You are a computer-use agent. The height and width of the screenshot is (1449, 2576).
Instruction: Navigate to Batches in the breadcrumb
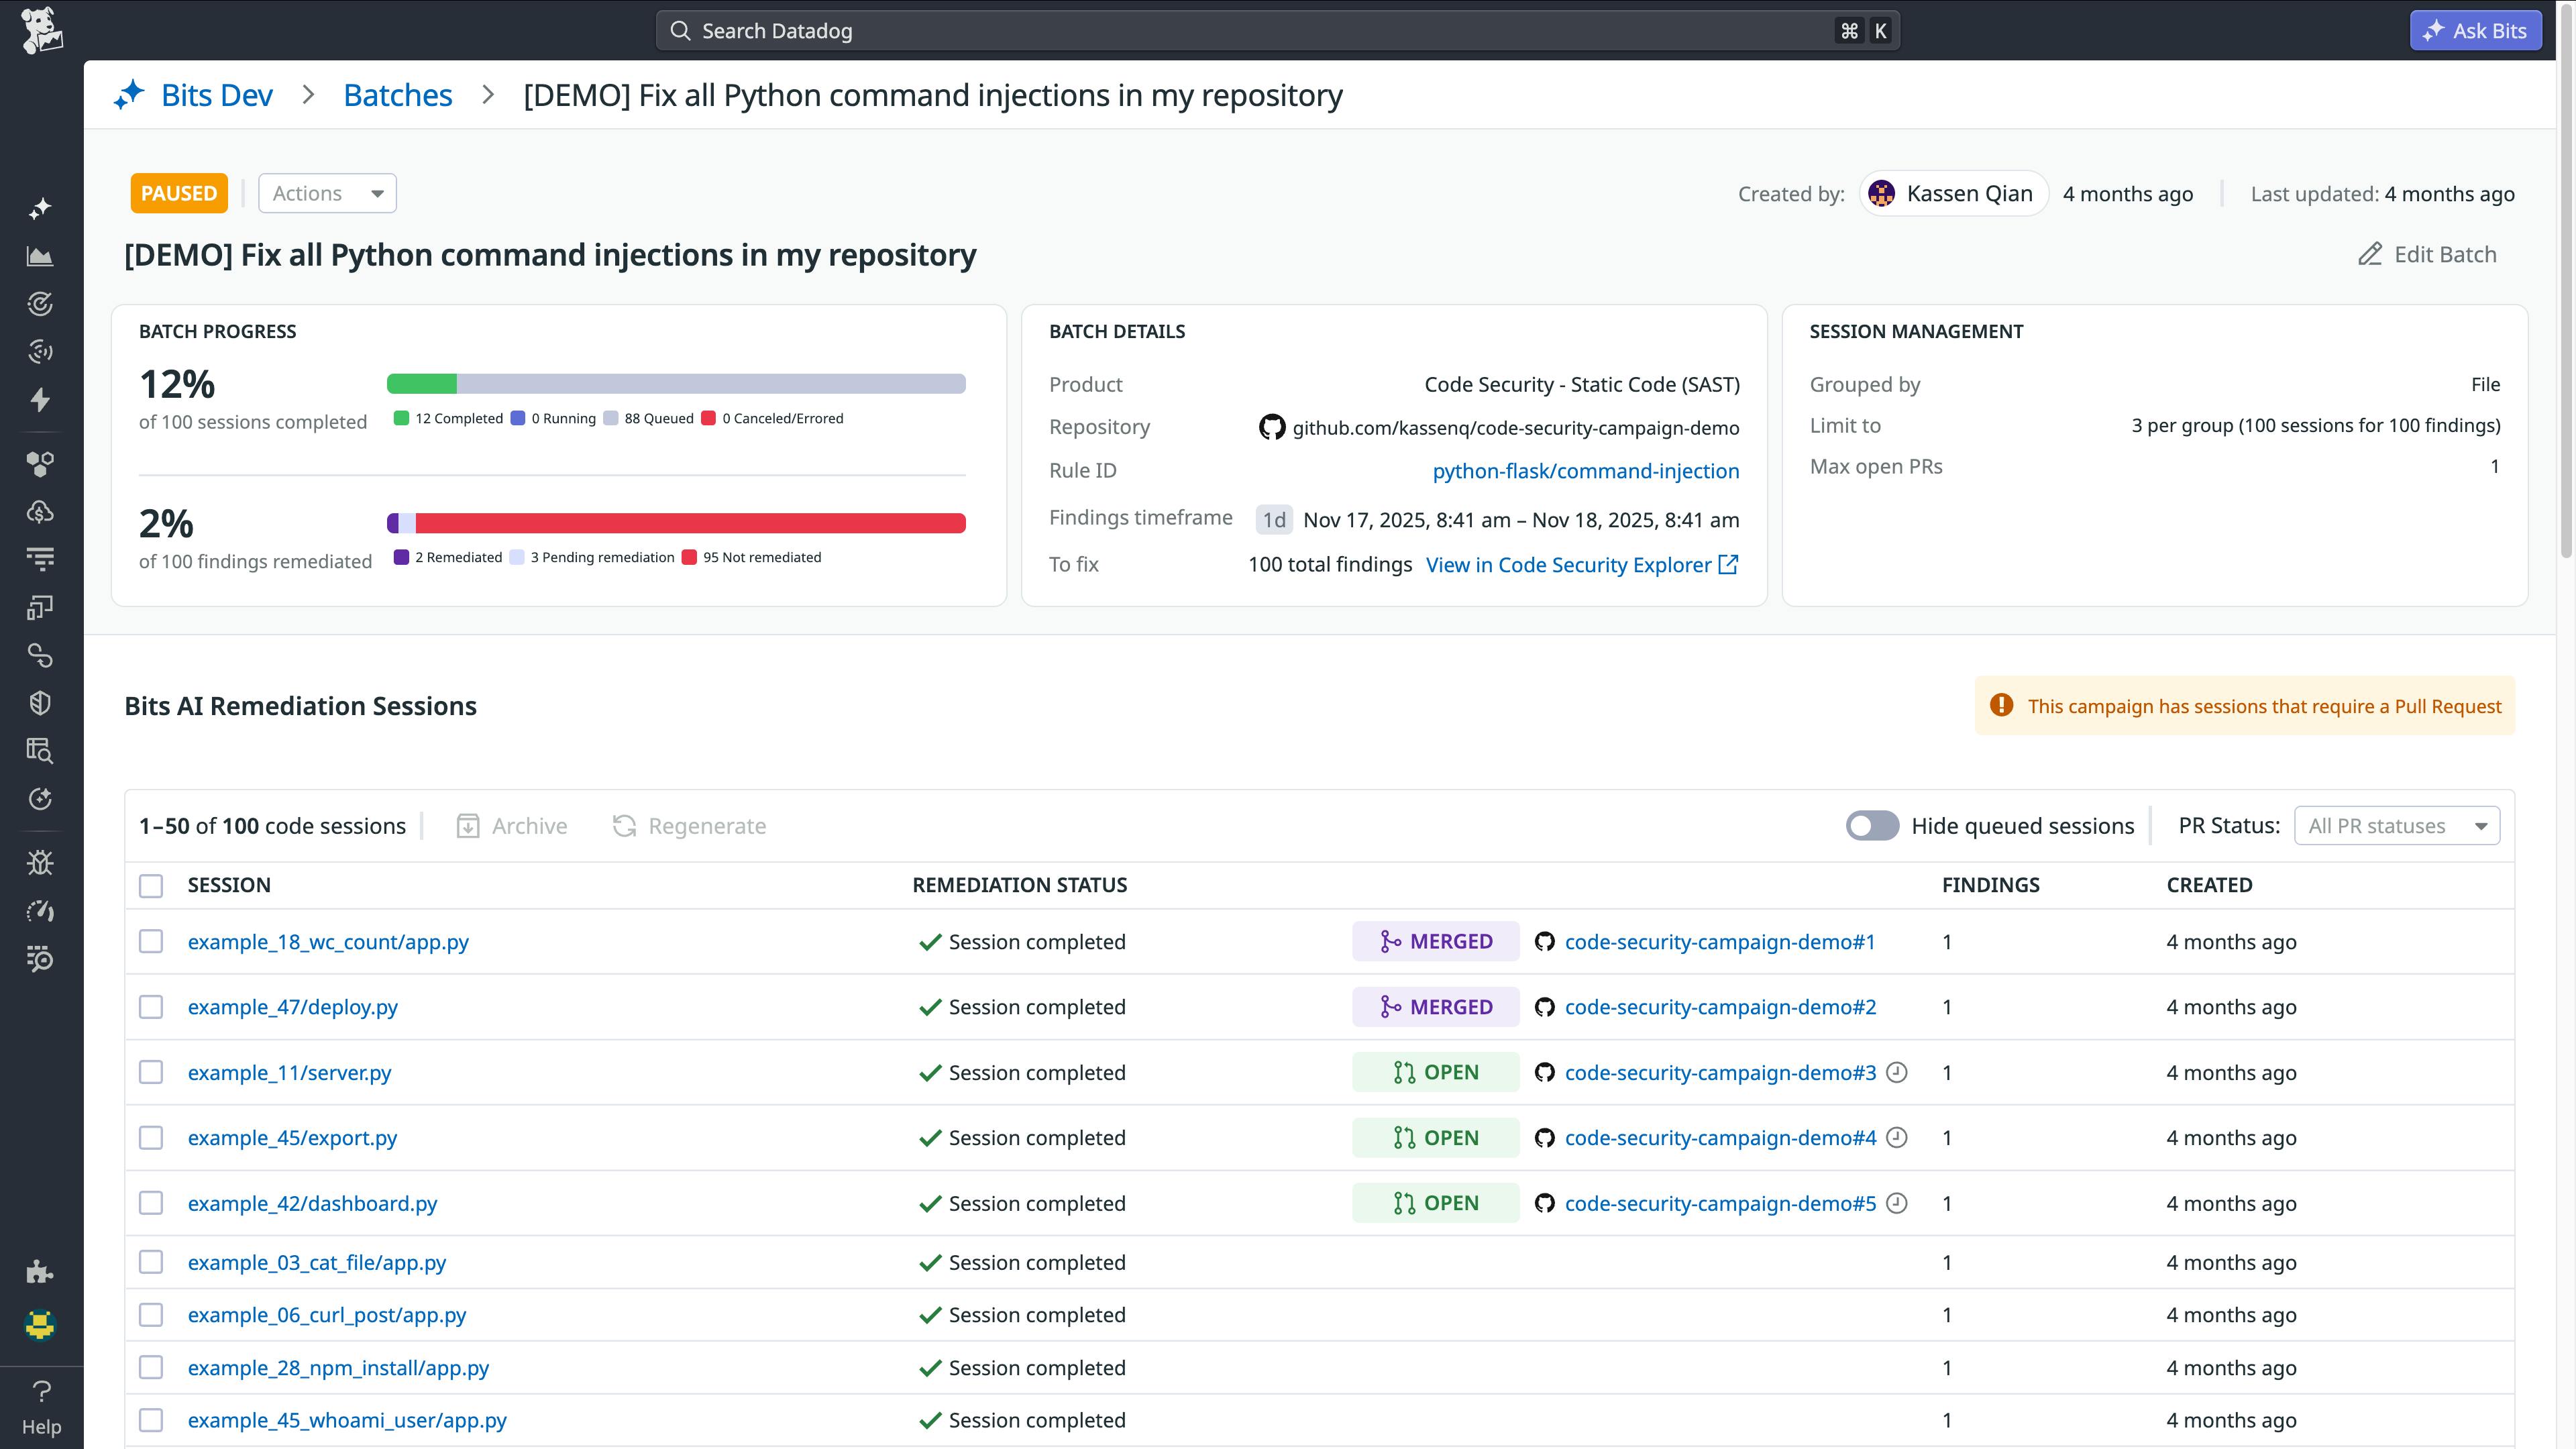pos(397,94)
